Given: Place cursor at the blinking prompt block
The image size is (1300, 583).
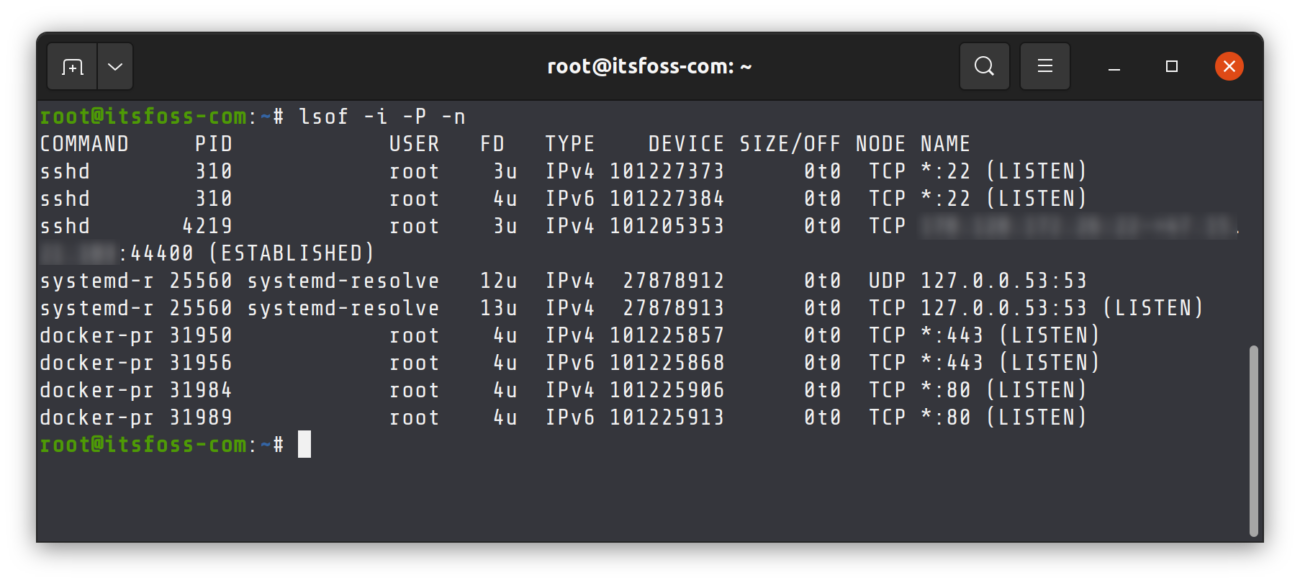Looking at the screenshot, I should coord(304,444).
